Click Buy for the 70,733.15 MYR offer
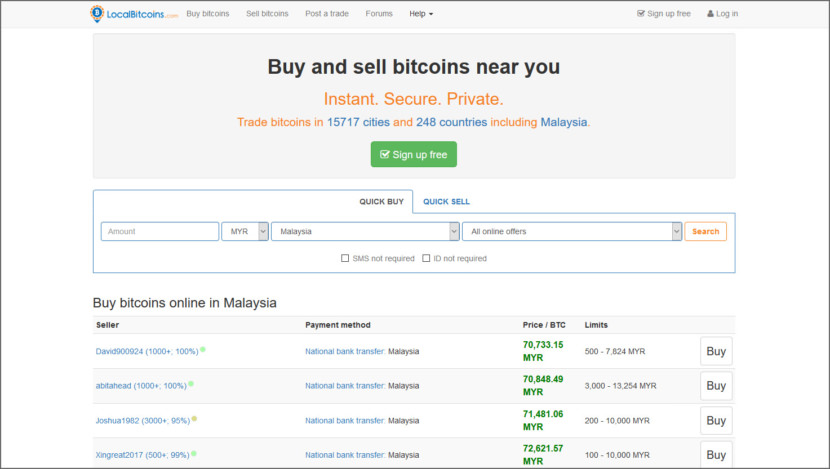830x469 pixels. pyautogui.click(x=716, y=351)
